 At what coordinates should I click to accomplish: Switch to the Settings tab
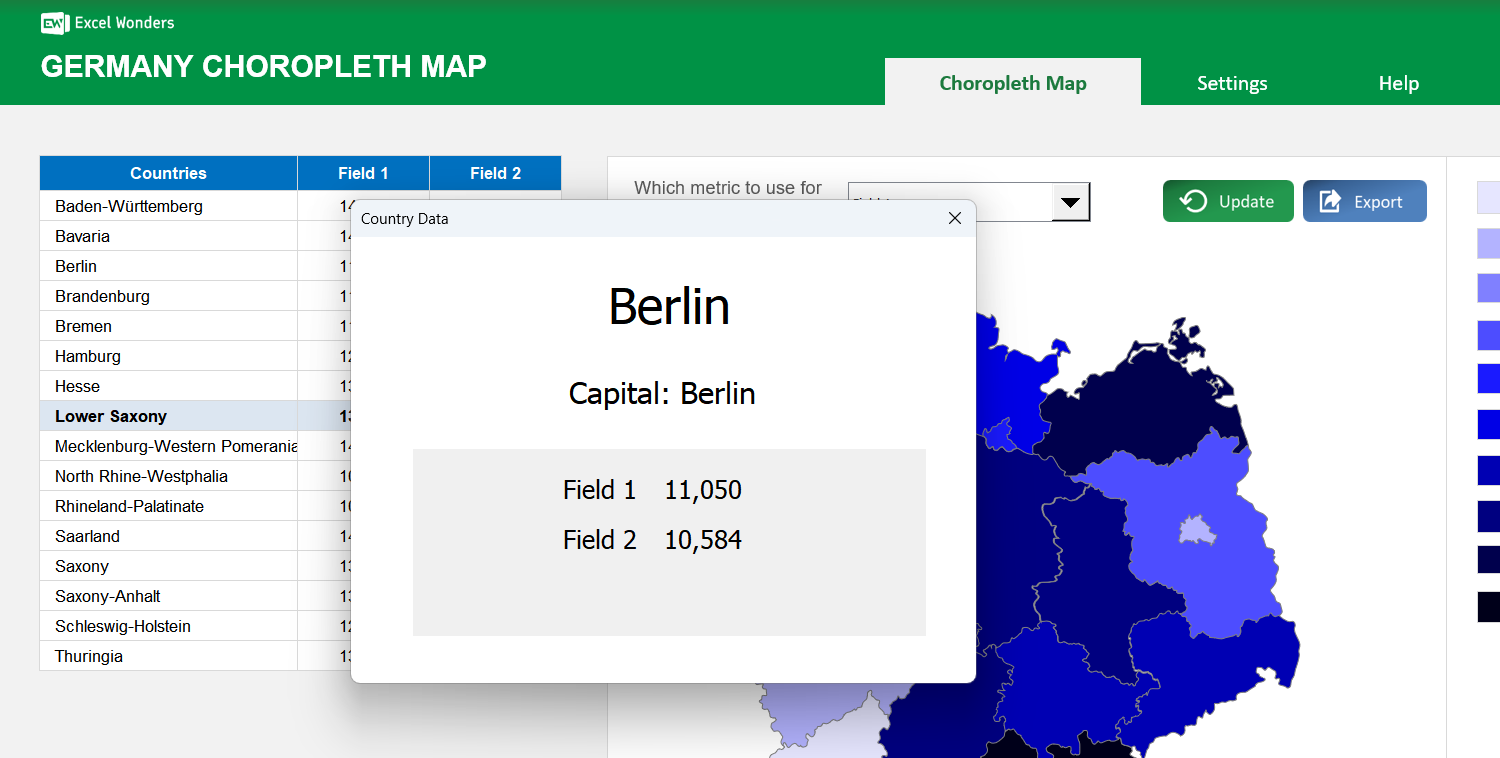point(1232,83)
